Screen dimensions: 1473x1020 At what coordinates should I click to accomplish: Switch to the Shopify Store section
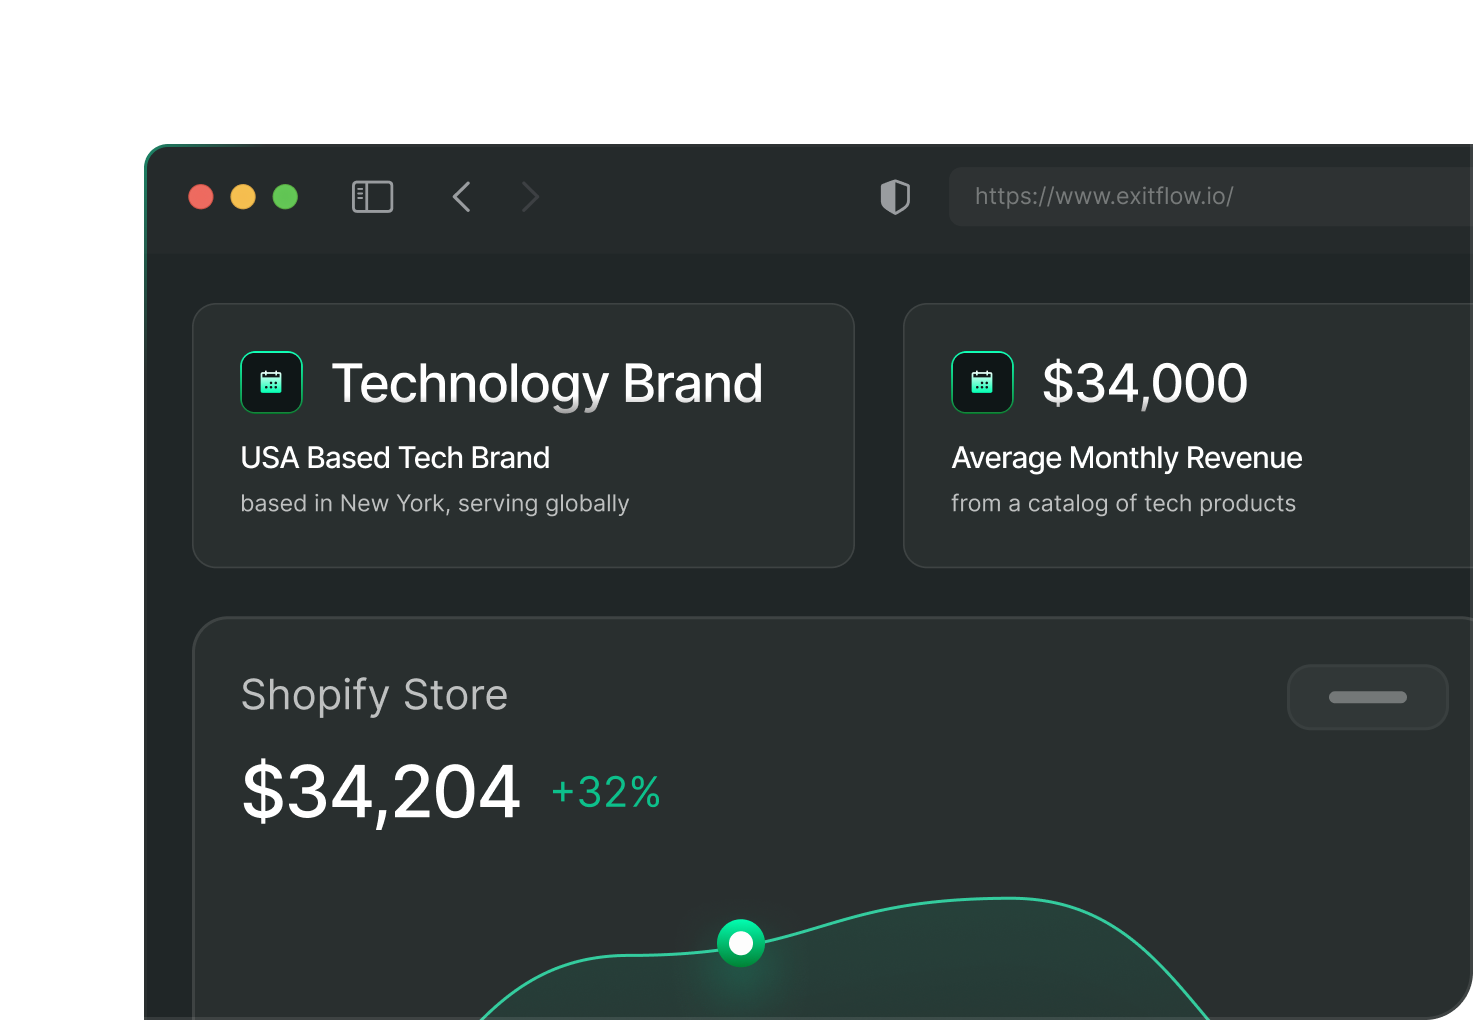tap(373, 694)
